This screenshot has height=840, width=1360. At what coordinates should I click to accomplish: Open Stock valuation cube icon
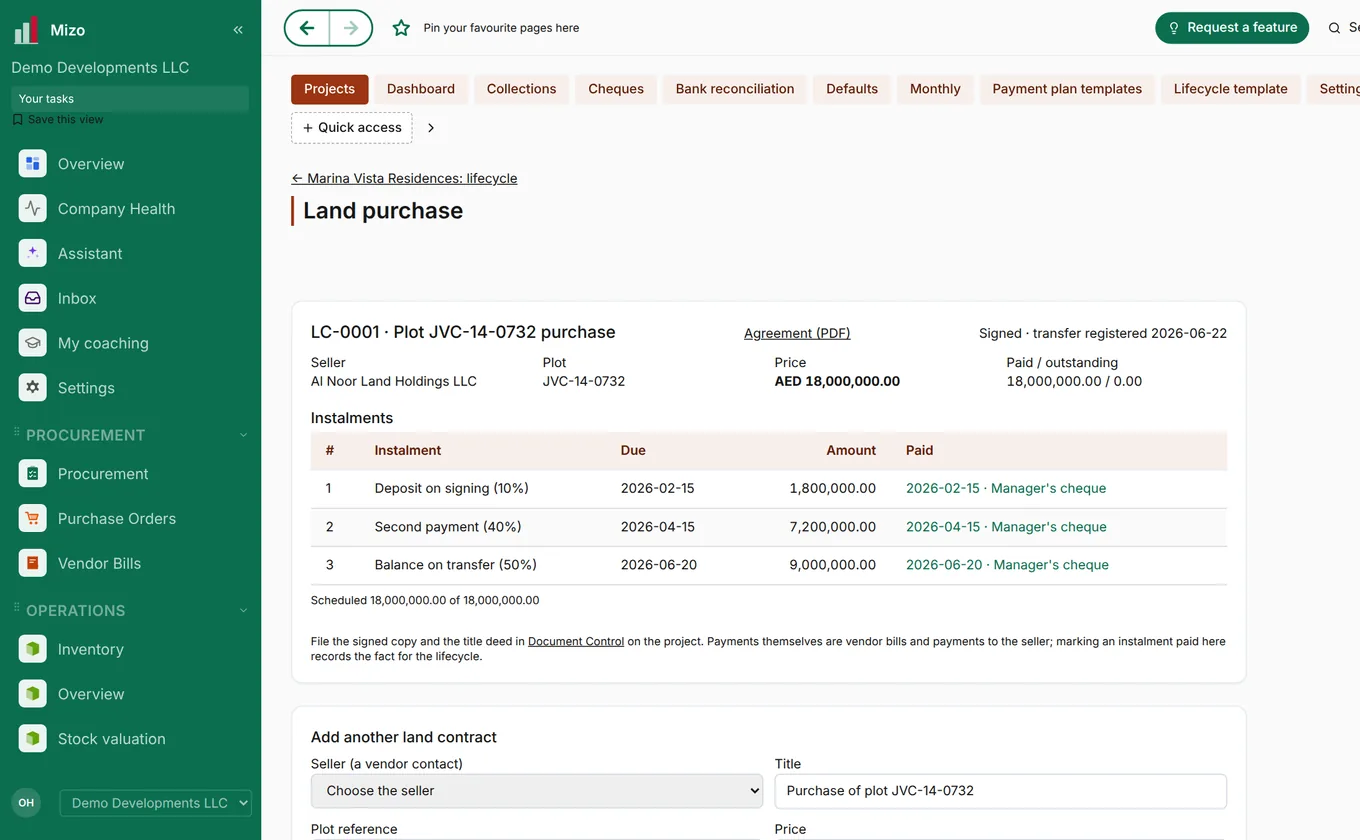32,739
